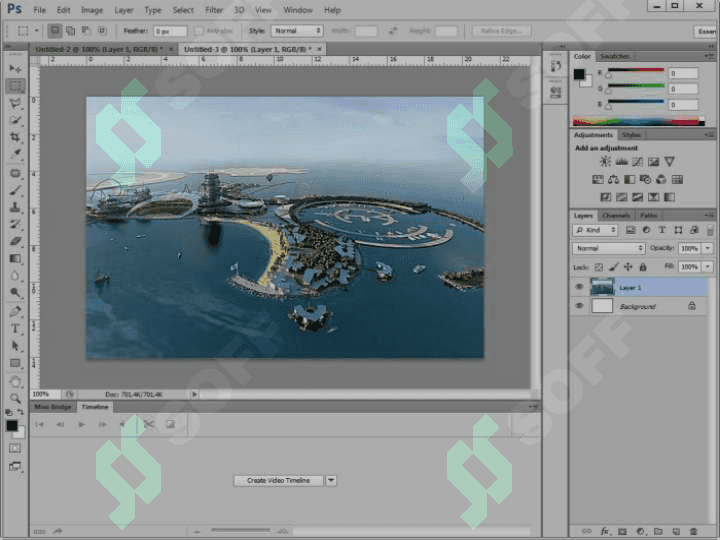This screenshot has height=540, width=720.
Task: Add a Vibrance adjustment
Action: tap(669, 162)
